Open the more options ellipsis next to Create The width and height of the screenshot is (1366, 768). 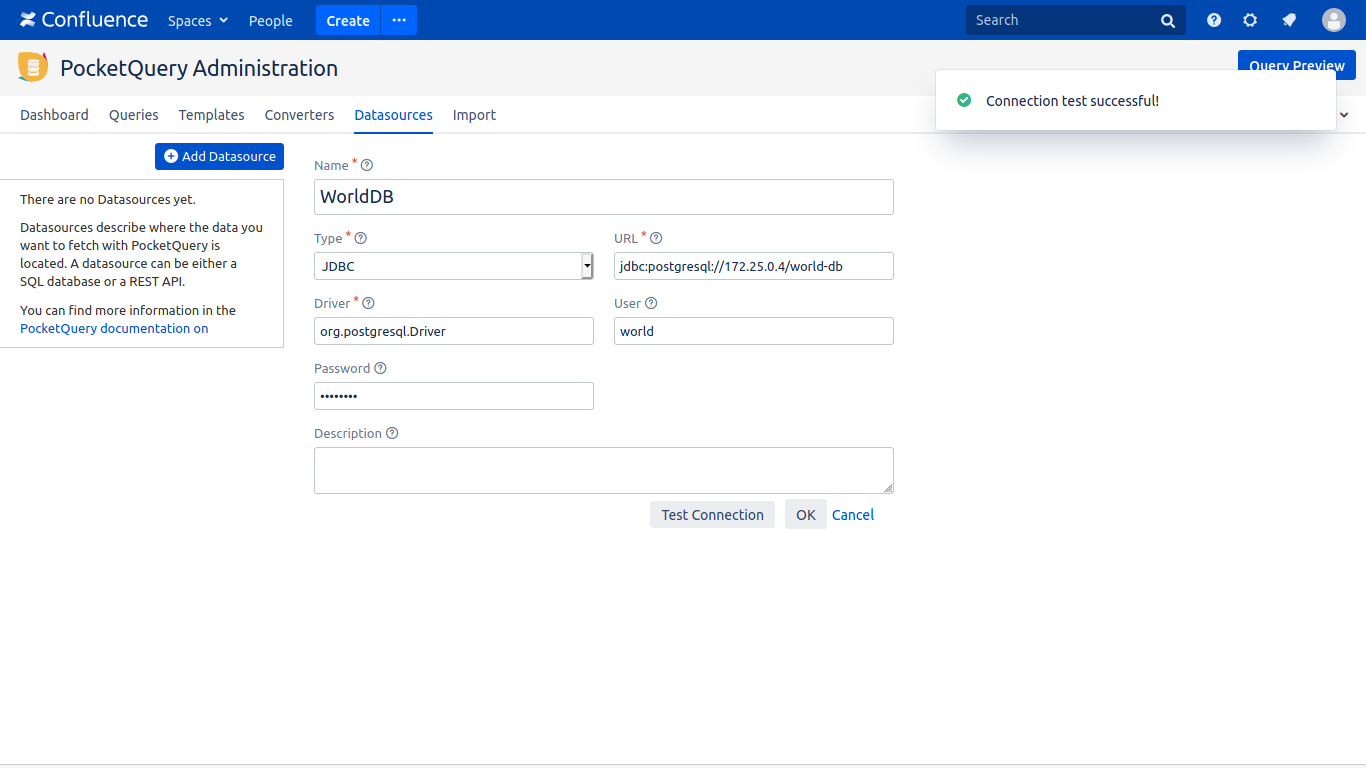399,20
